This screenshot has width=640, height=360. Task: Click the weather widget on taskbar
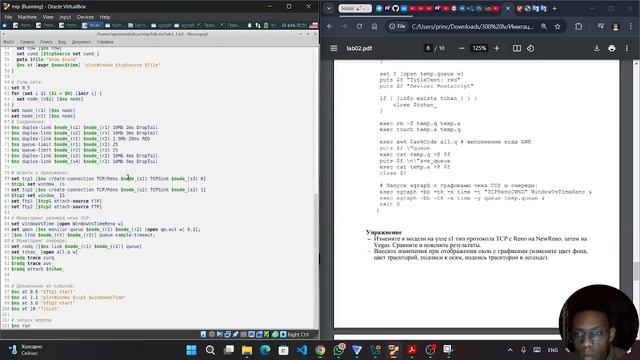[25, 350]
